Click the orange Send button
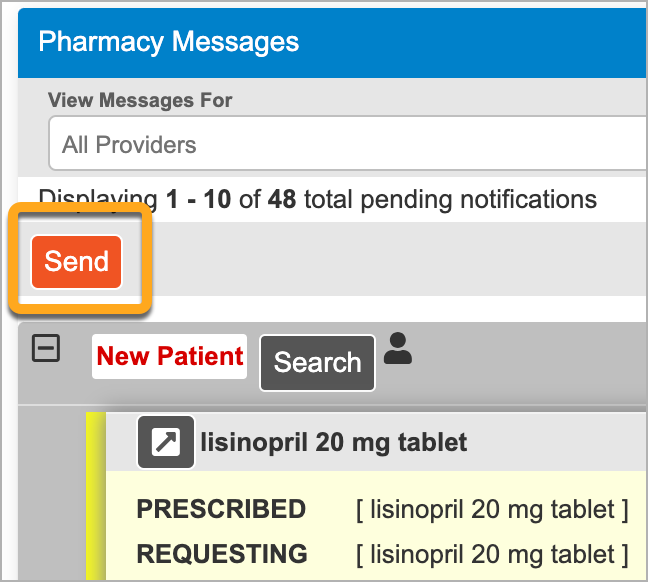Image resolution: width=648 pixels, height=582 pixels. (76, 262)
